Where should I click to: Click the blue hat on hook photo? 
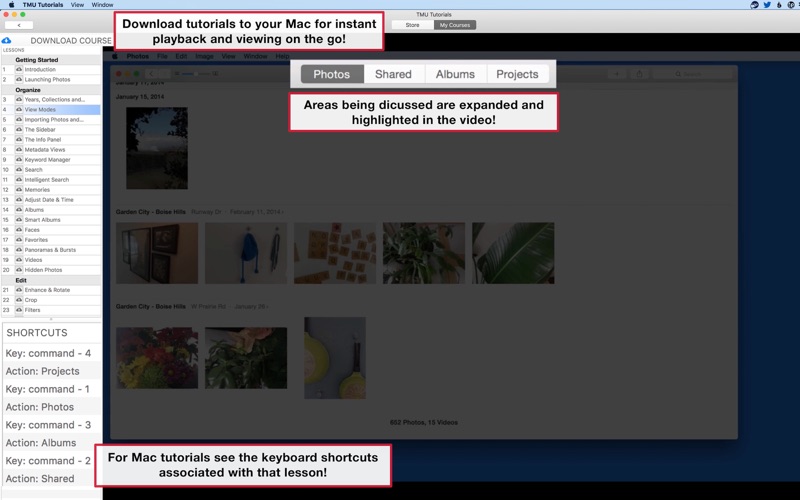tap(246, 253)
